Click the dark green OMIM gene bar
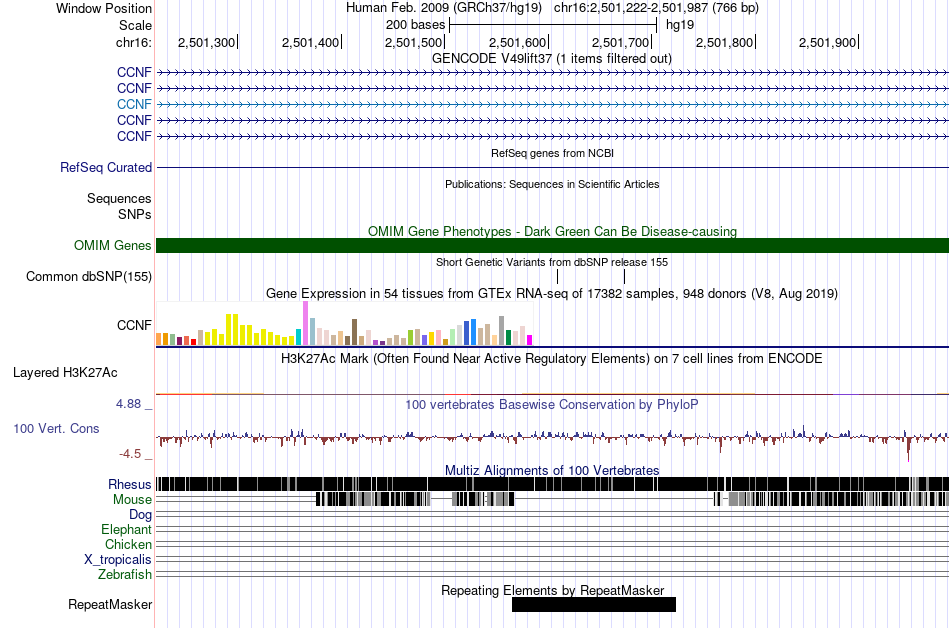950x628 pixels. coord(553,245)
